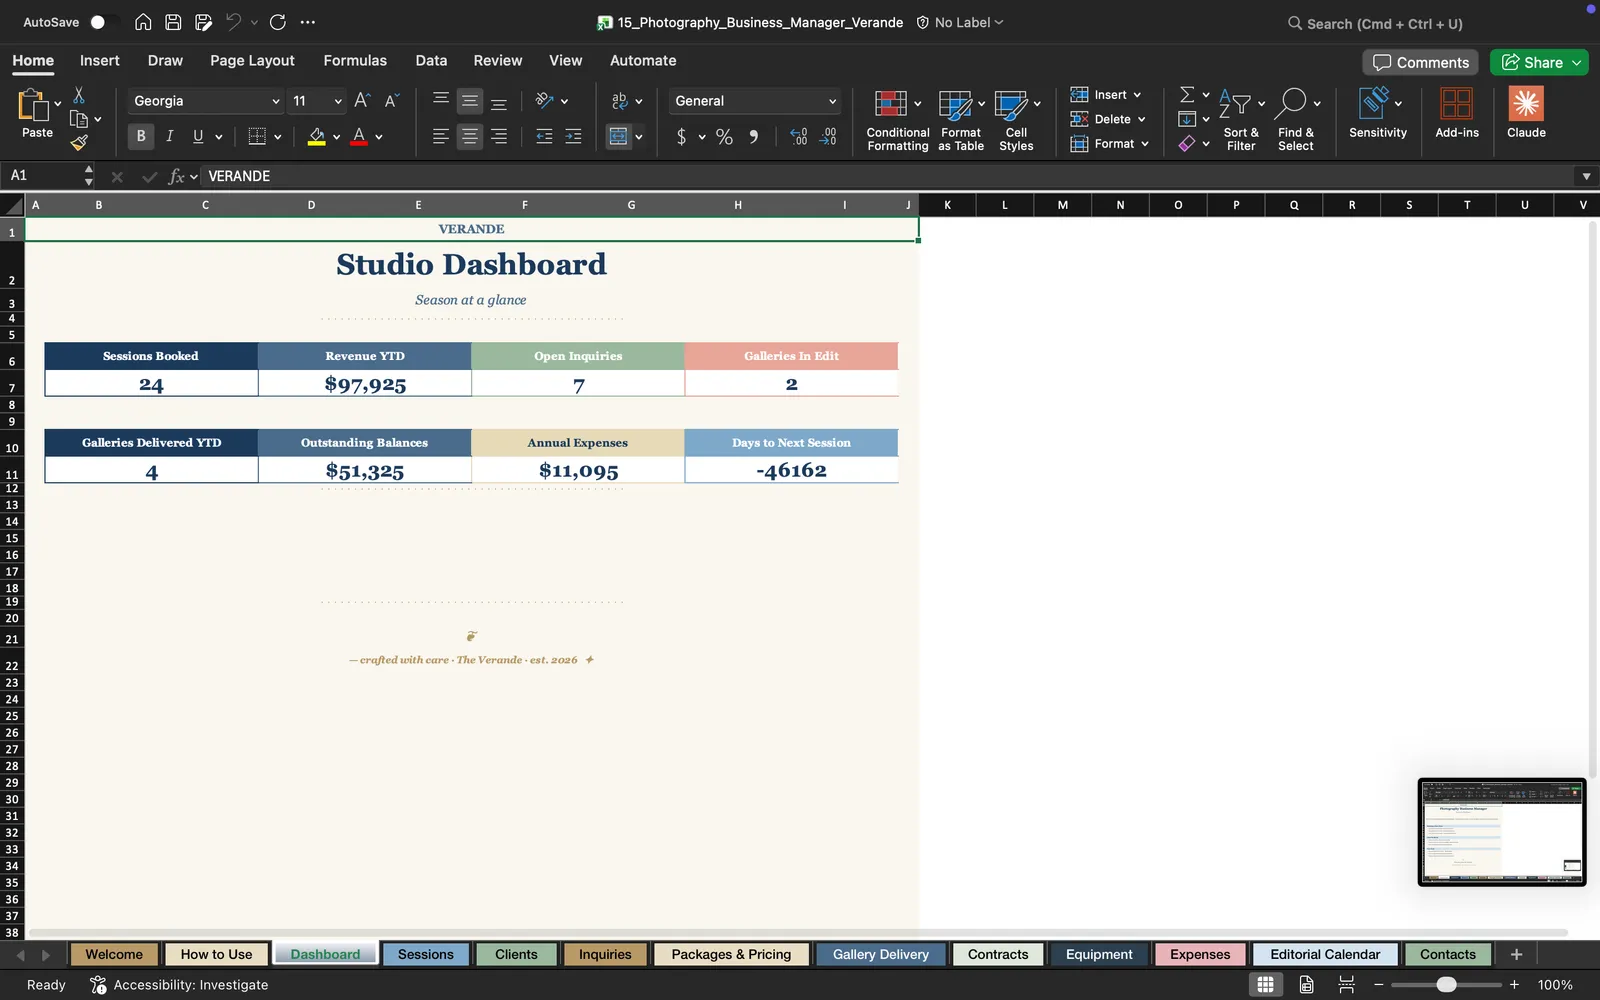The width and height of the screenshot is (1600, 1000).
Task: Open the Claude add-in
Action: tap(1526, 113)
